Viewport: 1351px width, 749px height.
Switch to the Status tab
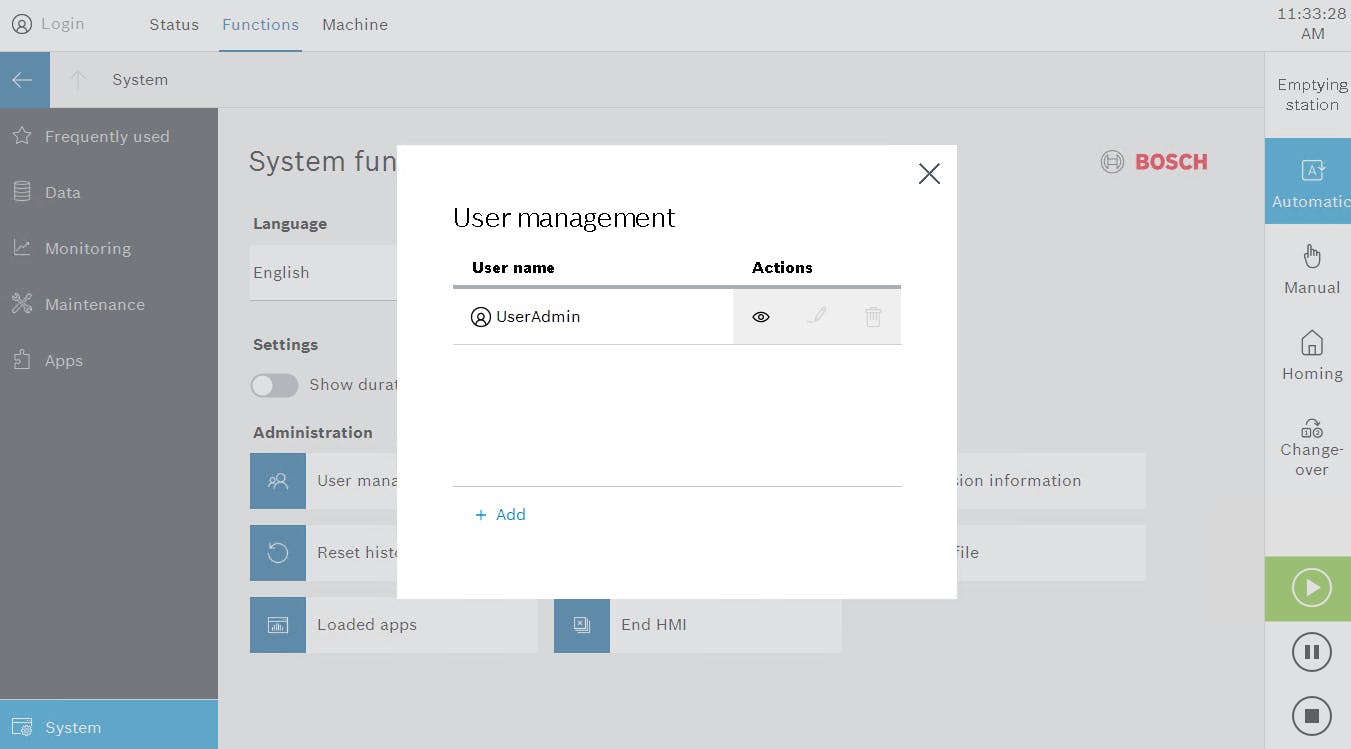click(x=174, y=25)
